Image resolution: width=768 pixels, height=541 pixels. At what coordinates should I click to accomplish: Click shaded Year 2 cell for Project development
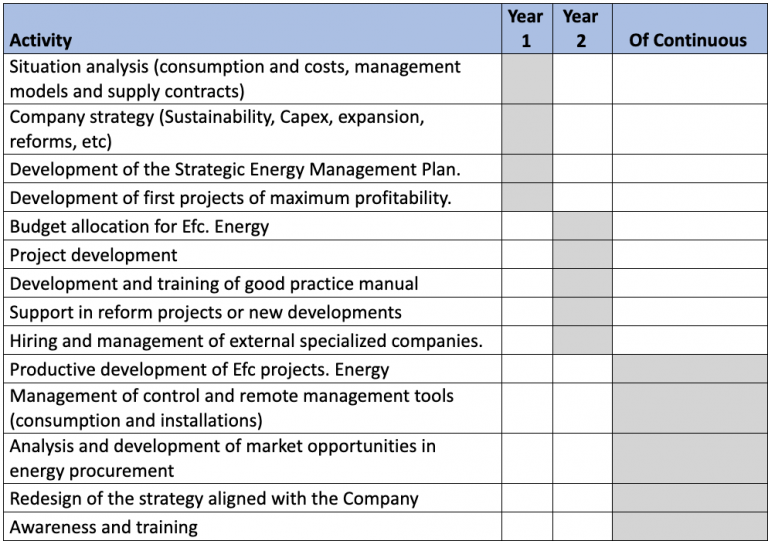pyautogui.click(x=582, y=255)
